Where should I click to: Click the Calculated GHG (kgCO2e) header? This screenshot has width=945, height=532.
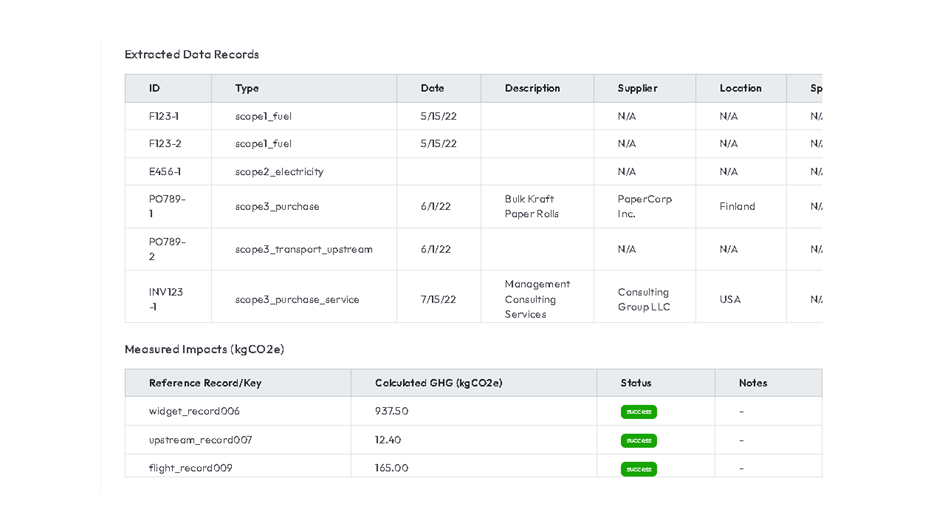[438, 383]
